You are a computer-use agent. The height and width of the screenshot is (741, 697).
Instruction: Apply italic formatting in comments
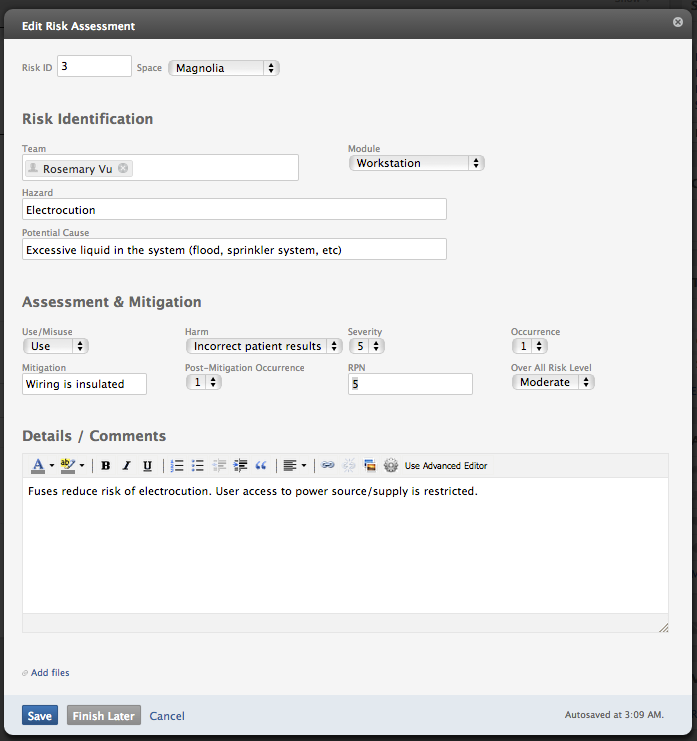(x=126, y=466)
